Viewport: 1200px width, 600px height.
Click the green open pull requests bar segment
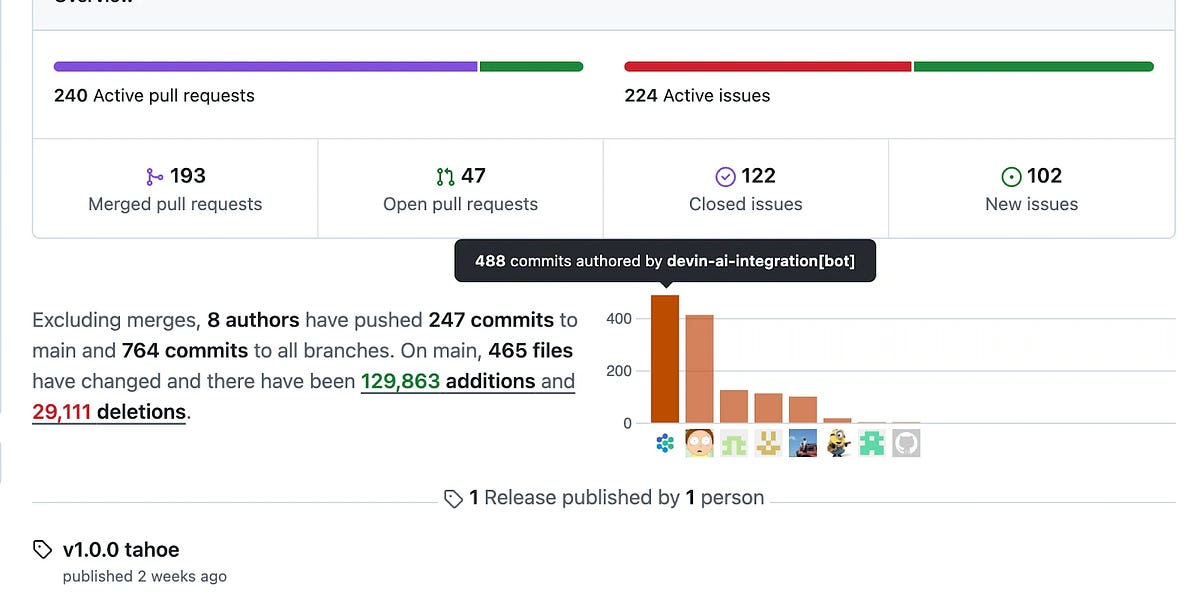pos(531,67)
